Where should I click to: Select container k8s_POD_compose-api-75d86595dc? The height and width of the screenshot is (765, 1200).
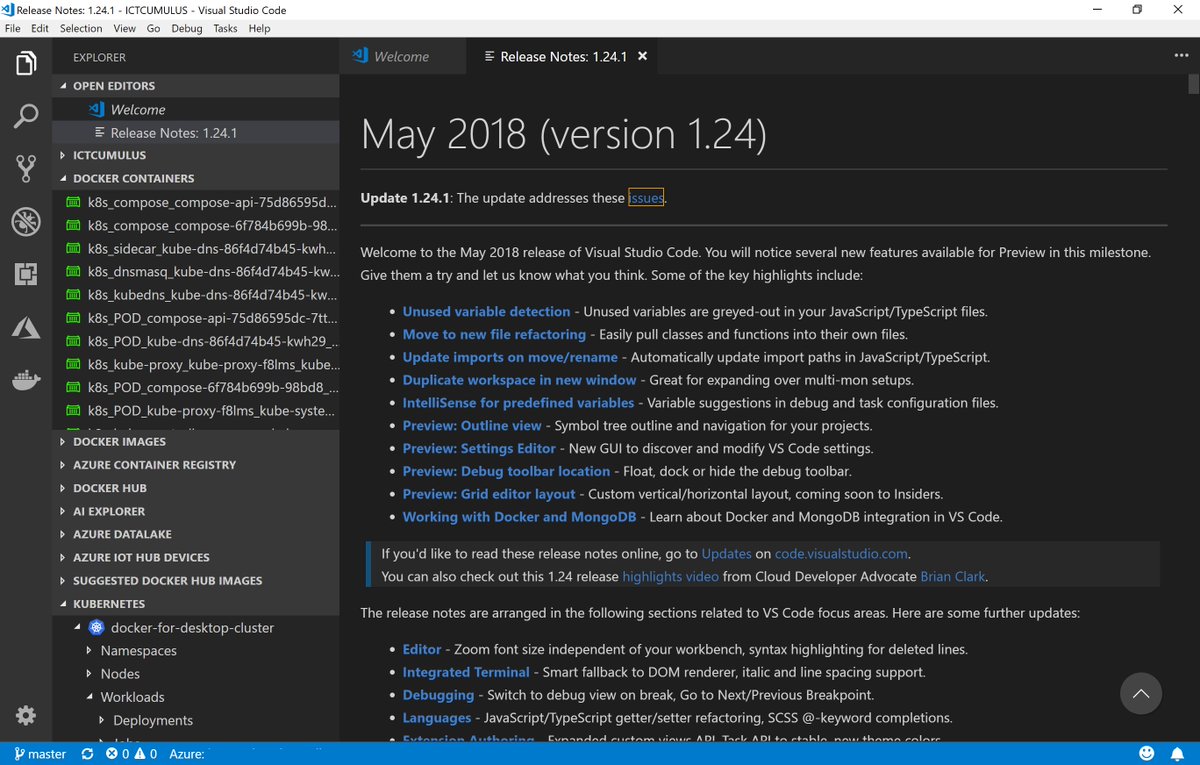coord(196,318)
